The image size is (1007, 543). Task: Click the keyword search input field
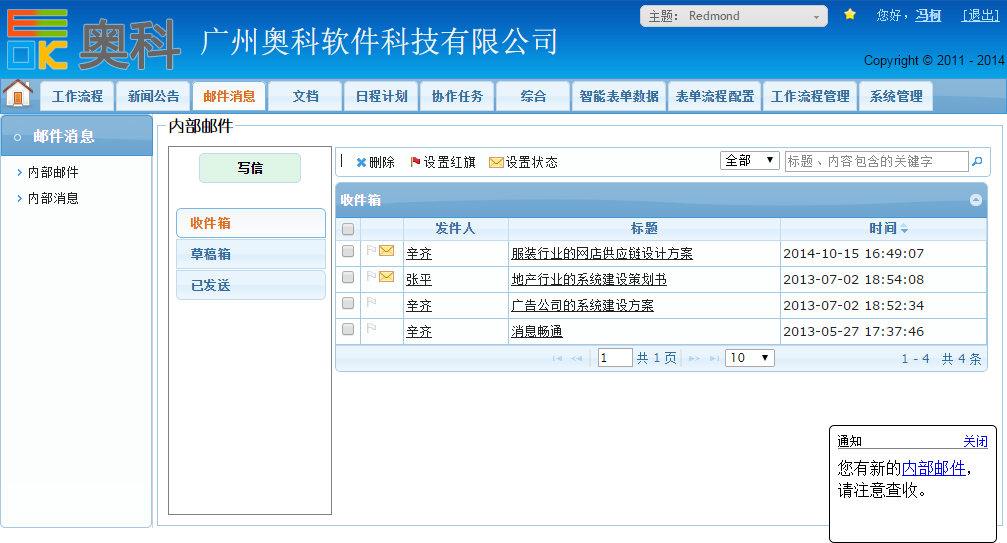pyautogui.click(x=876, y=161)
